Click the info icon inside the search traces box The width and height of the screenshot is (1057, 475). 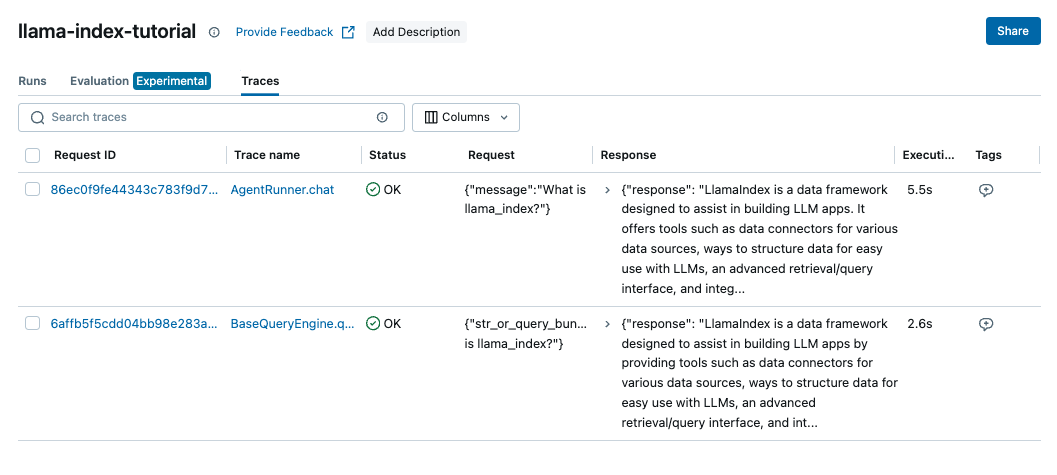(x=382, y=117)
